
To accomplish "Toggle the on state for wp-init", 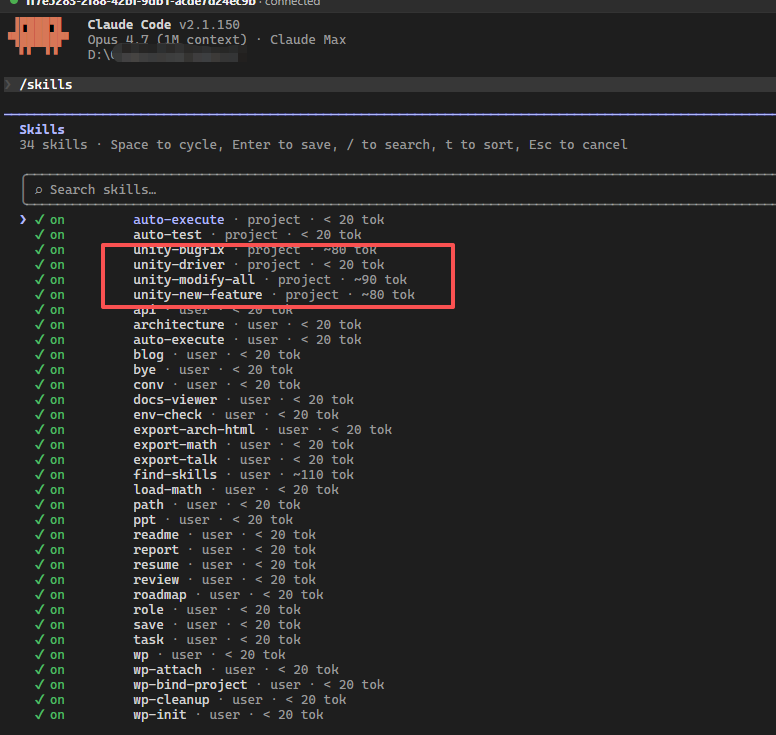I will 50,715.
